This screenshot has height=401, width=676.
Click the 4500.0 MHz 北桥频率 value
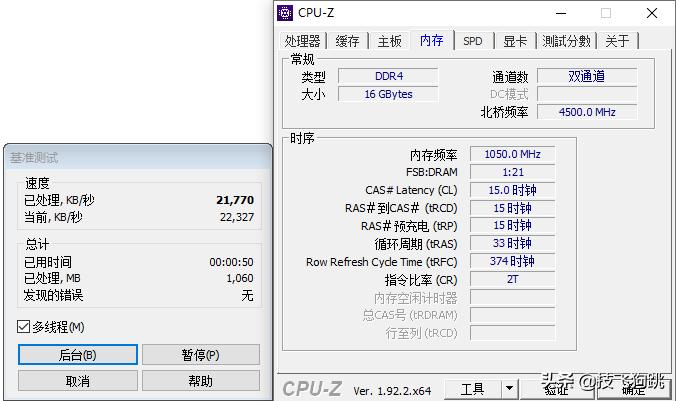587,112
